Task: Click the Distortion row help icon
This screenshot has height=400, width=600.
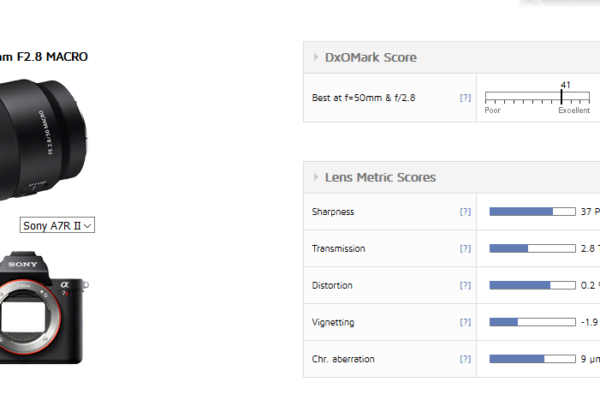Action: [464, 285]
